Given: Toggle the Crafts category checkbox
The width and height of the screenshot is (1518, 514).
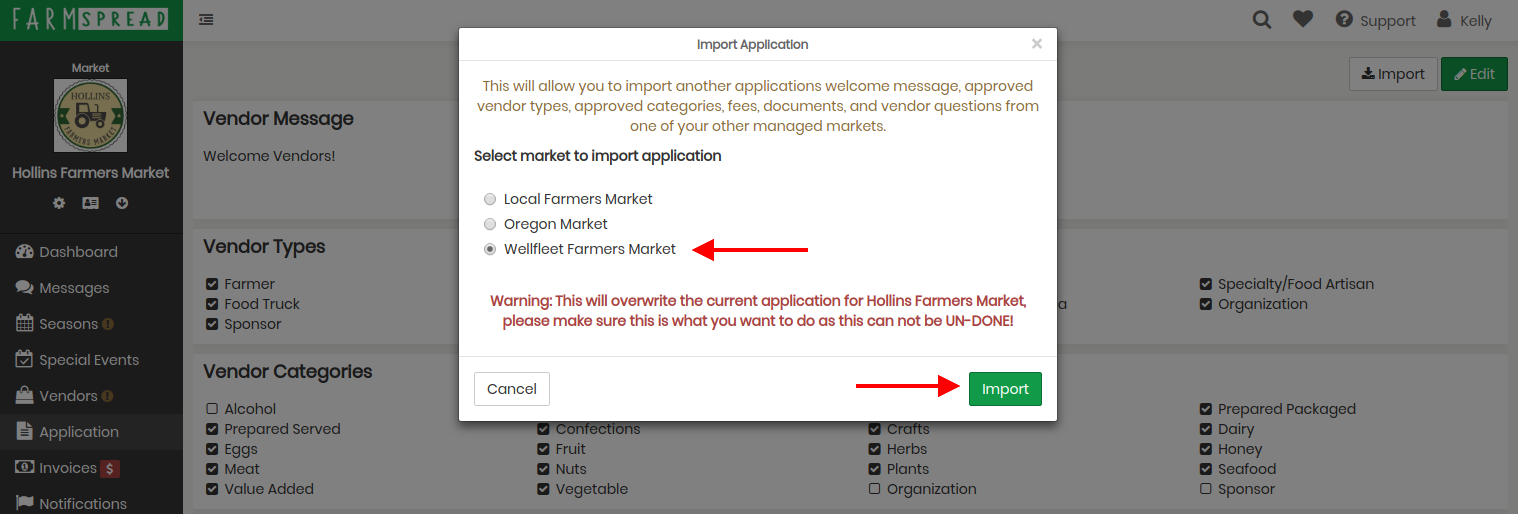Looking at the screenshot, I should (875, 429).
